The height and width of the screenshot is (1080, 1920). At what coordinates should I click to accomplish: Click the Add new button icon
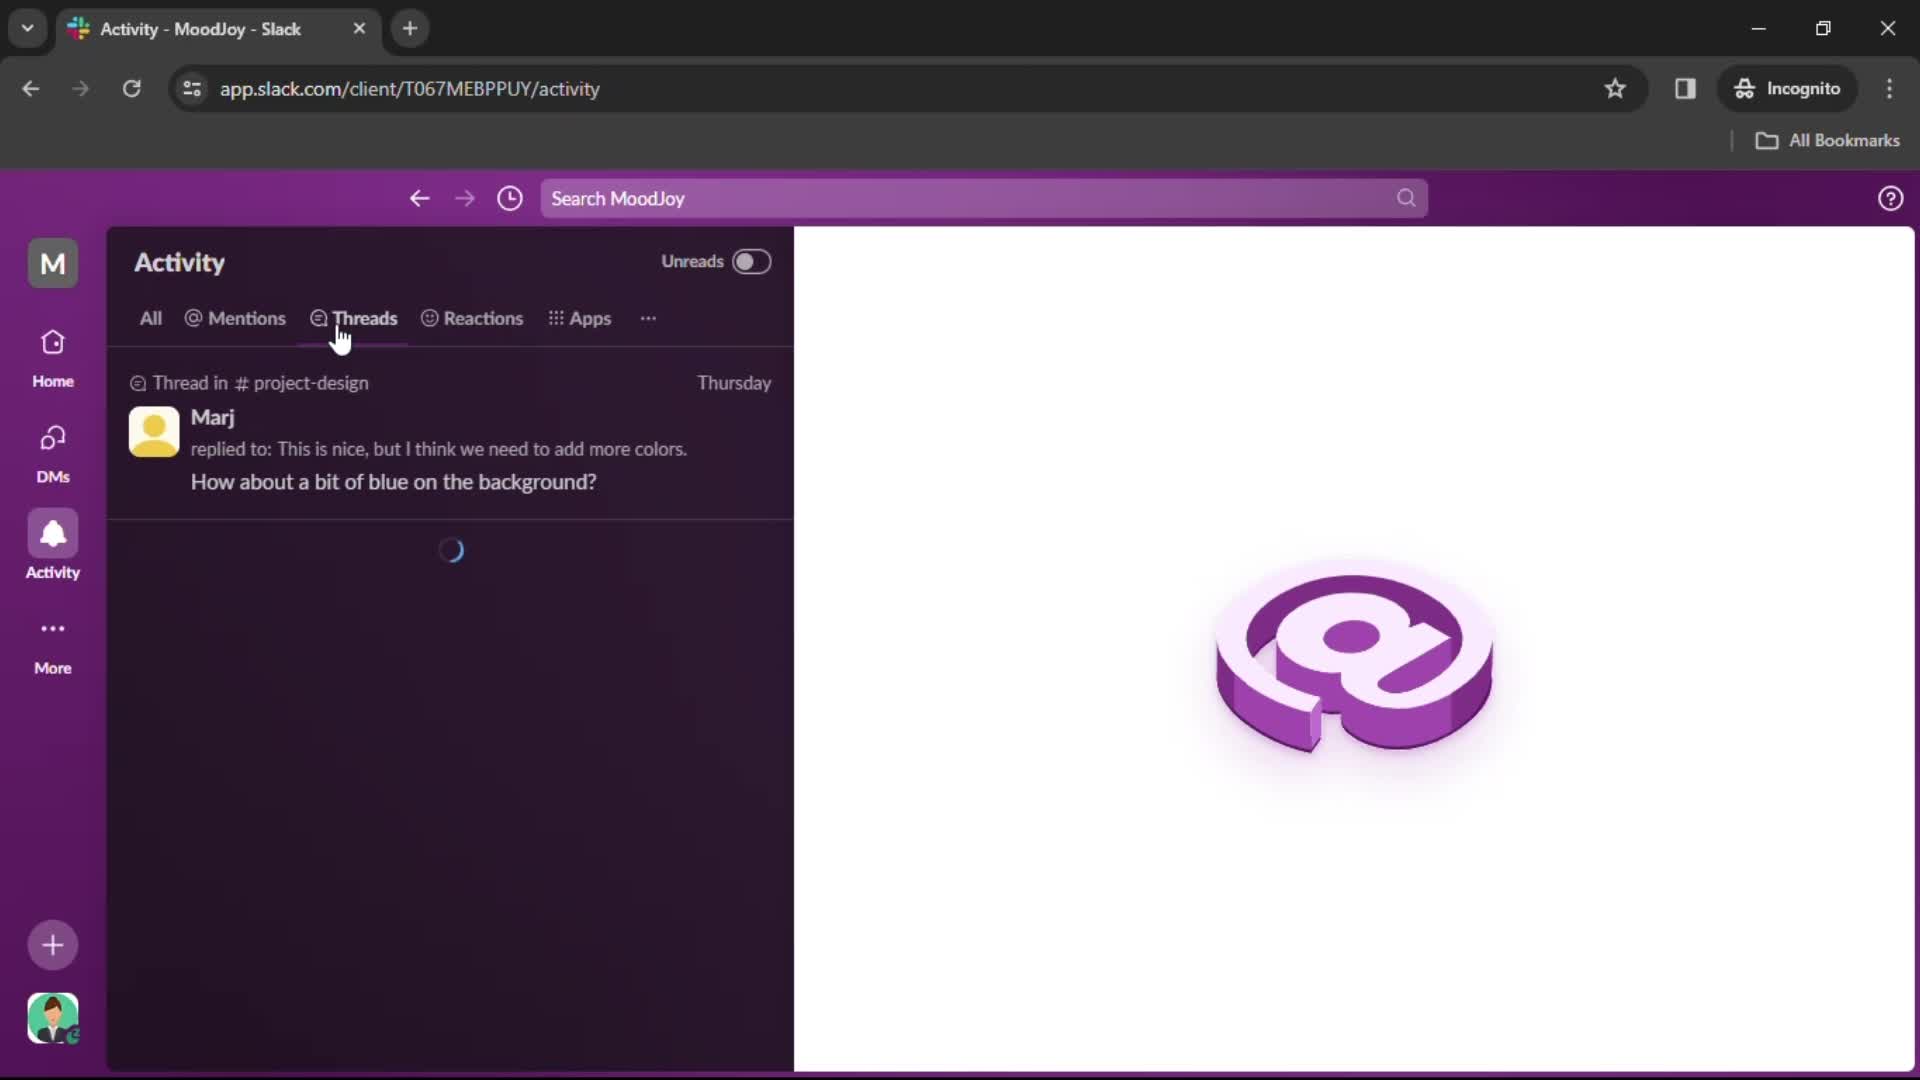pos(53,944)
